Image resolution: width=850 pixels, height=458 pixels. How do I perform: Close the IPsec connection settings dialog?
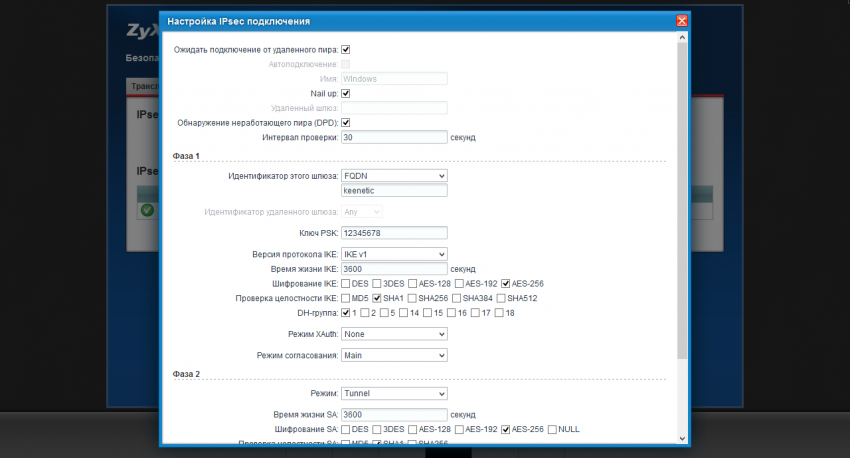pos(681,21)
